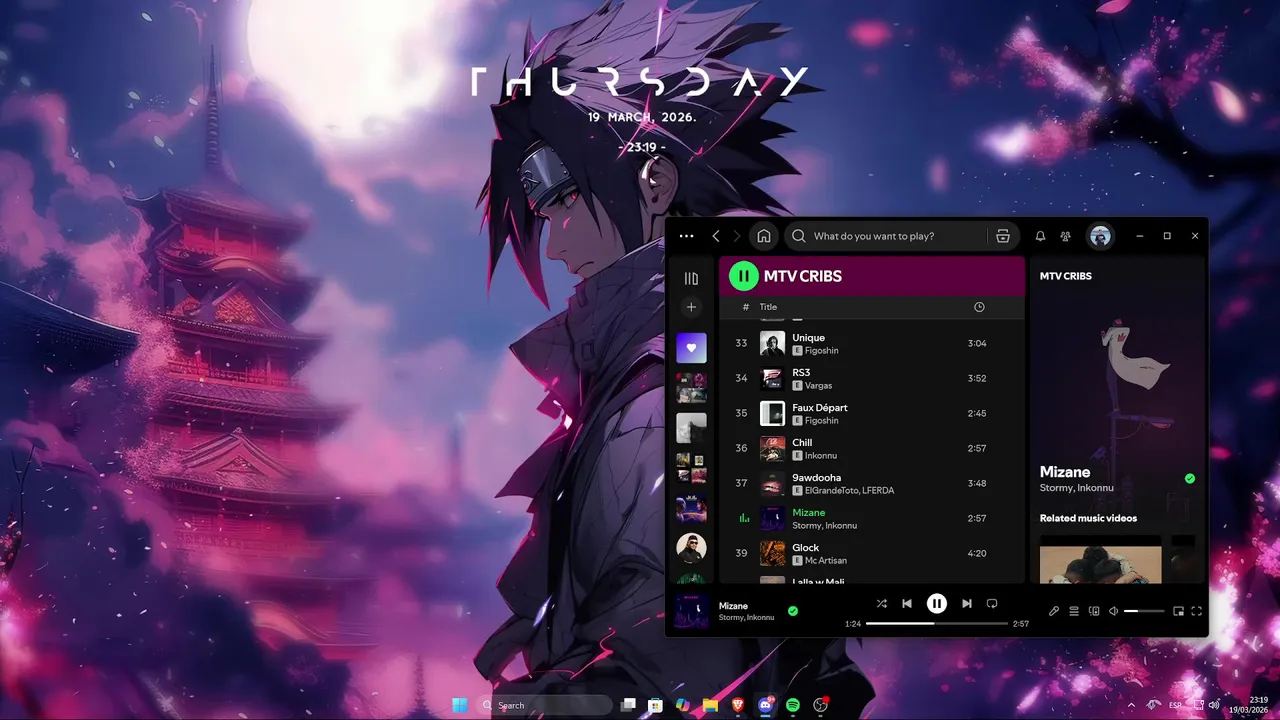Open artist LFERDA link
The height and width of the screenshot is (720, 1280).
pyautogui.click(x=877, y=490)
